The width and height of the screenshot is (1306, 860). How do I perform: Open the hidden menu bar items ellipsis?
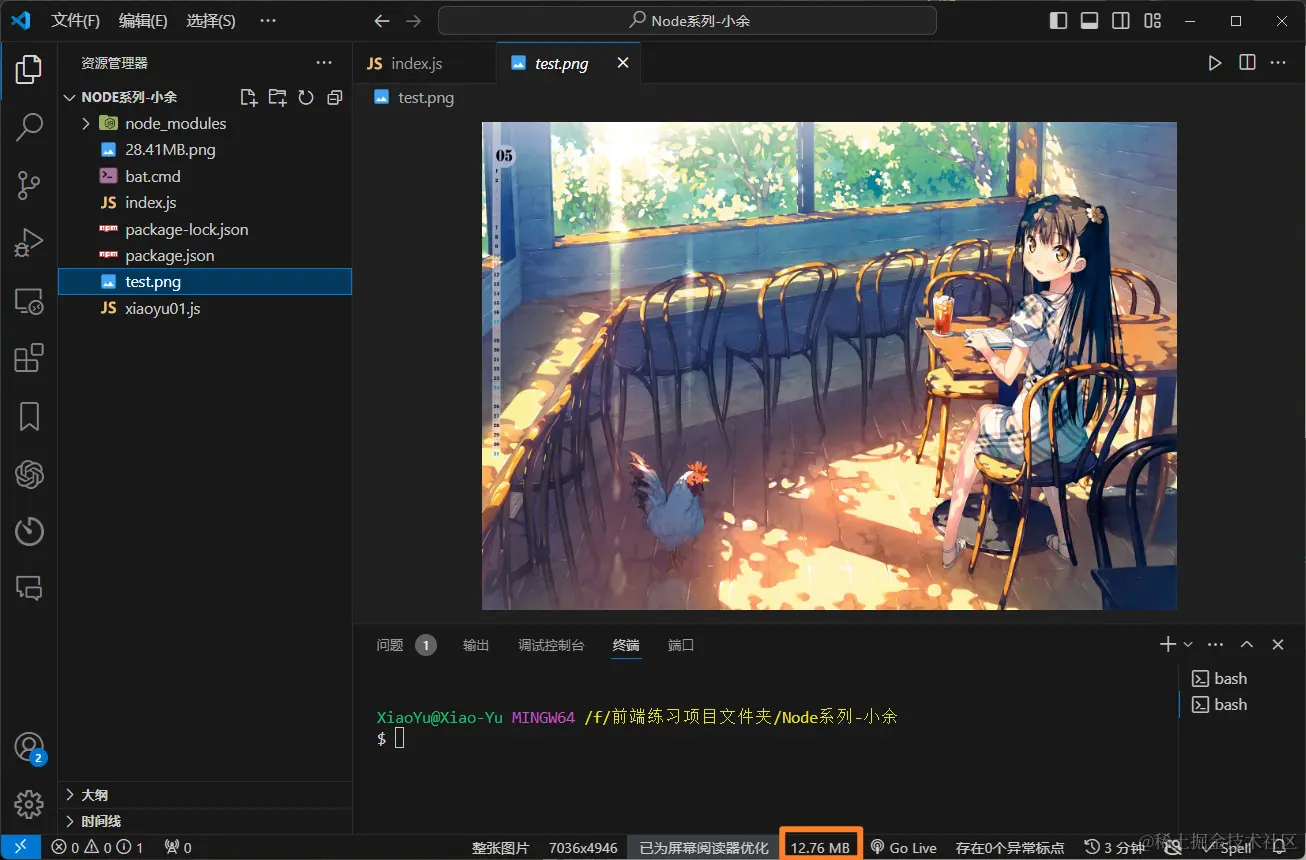(268, 20)
